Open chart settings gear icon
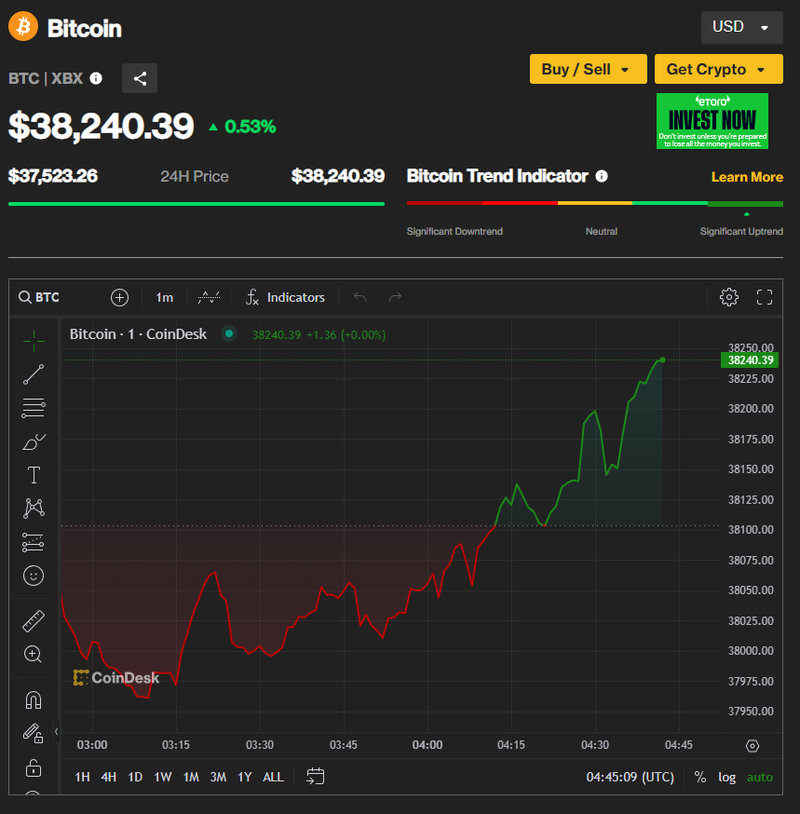The image size is (800, 814). 729,297
